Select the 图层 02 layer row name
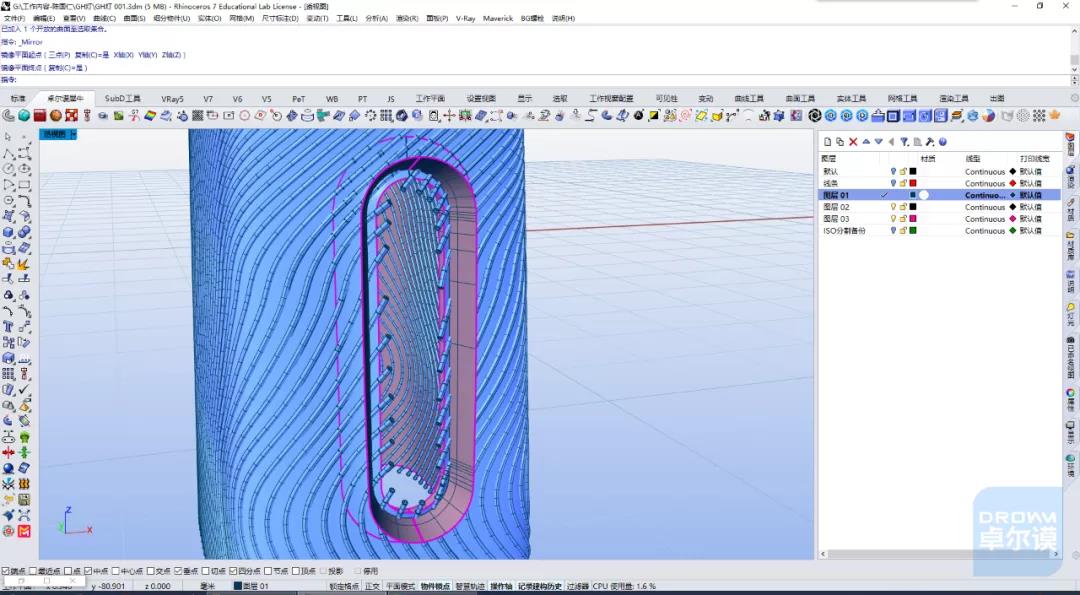 point(836,207)
